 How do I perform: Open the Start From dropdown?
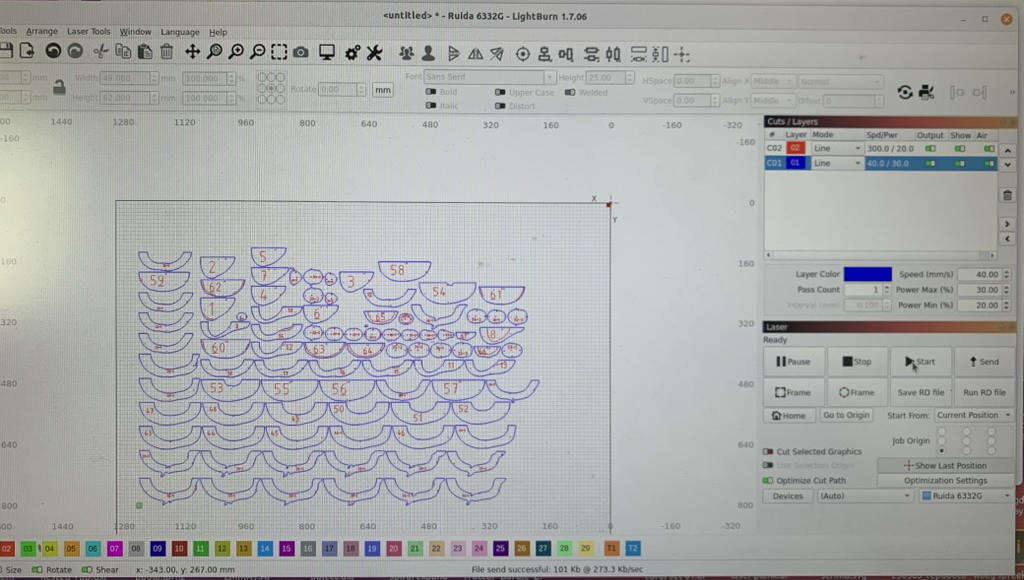tap(973, 415)
